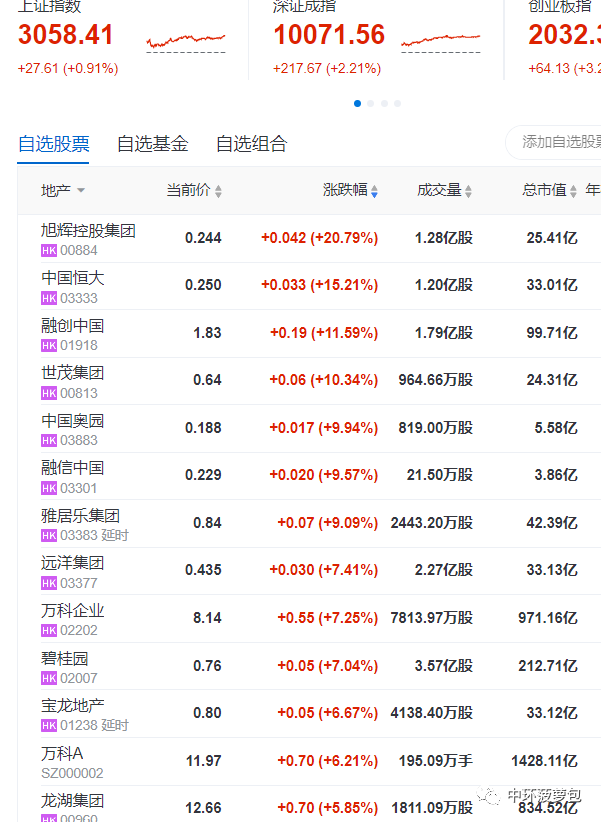Open 上证指数 mini trend chart
Screen dimensions: 601x822
(x=186, y=42)
